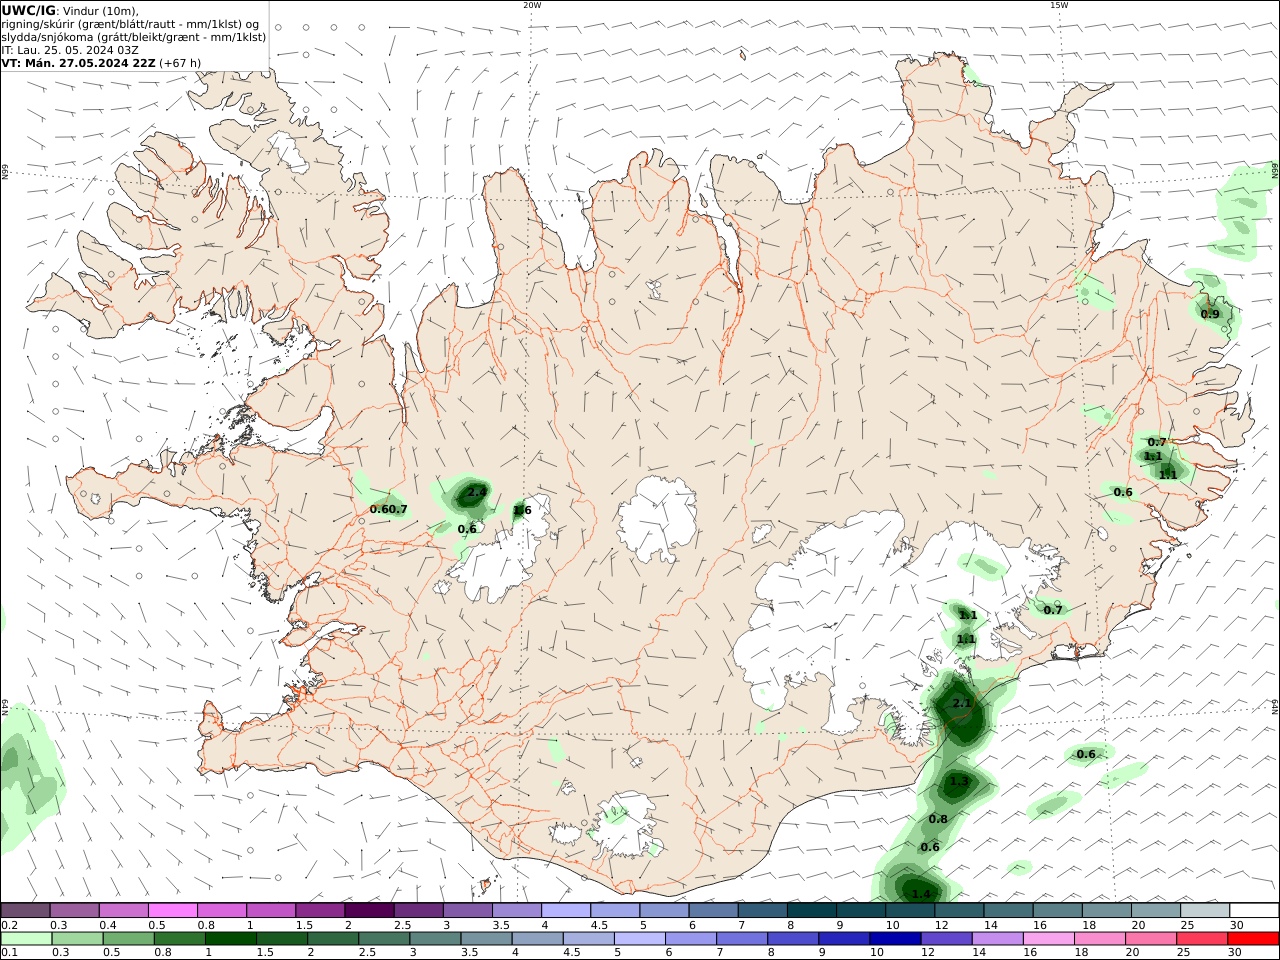
Task: Select the snow scale swatch starting at 14
Action: click(1008, 911)
